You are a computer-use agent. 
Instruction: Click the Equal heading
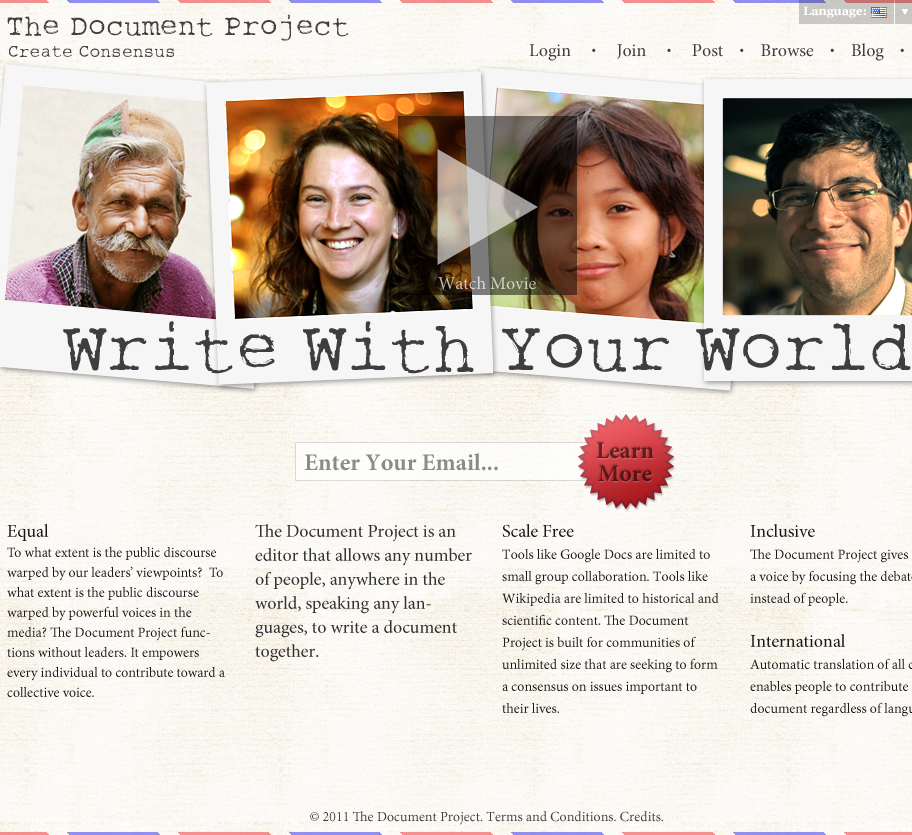pos(28,531)
